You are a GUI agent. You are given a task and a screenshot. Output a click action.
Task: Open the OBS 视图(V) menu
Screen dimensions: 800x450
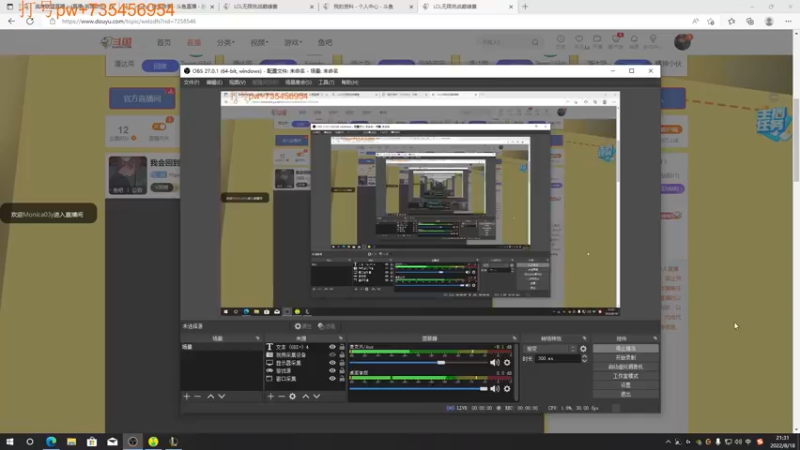click(237, 82)
